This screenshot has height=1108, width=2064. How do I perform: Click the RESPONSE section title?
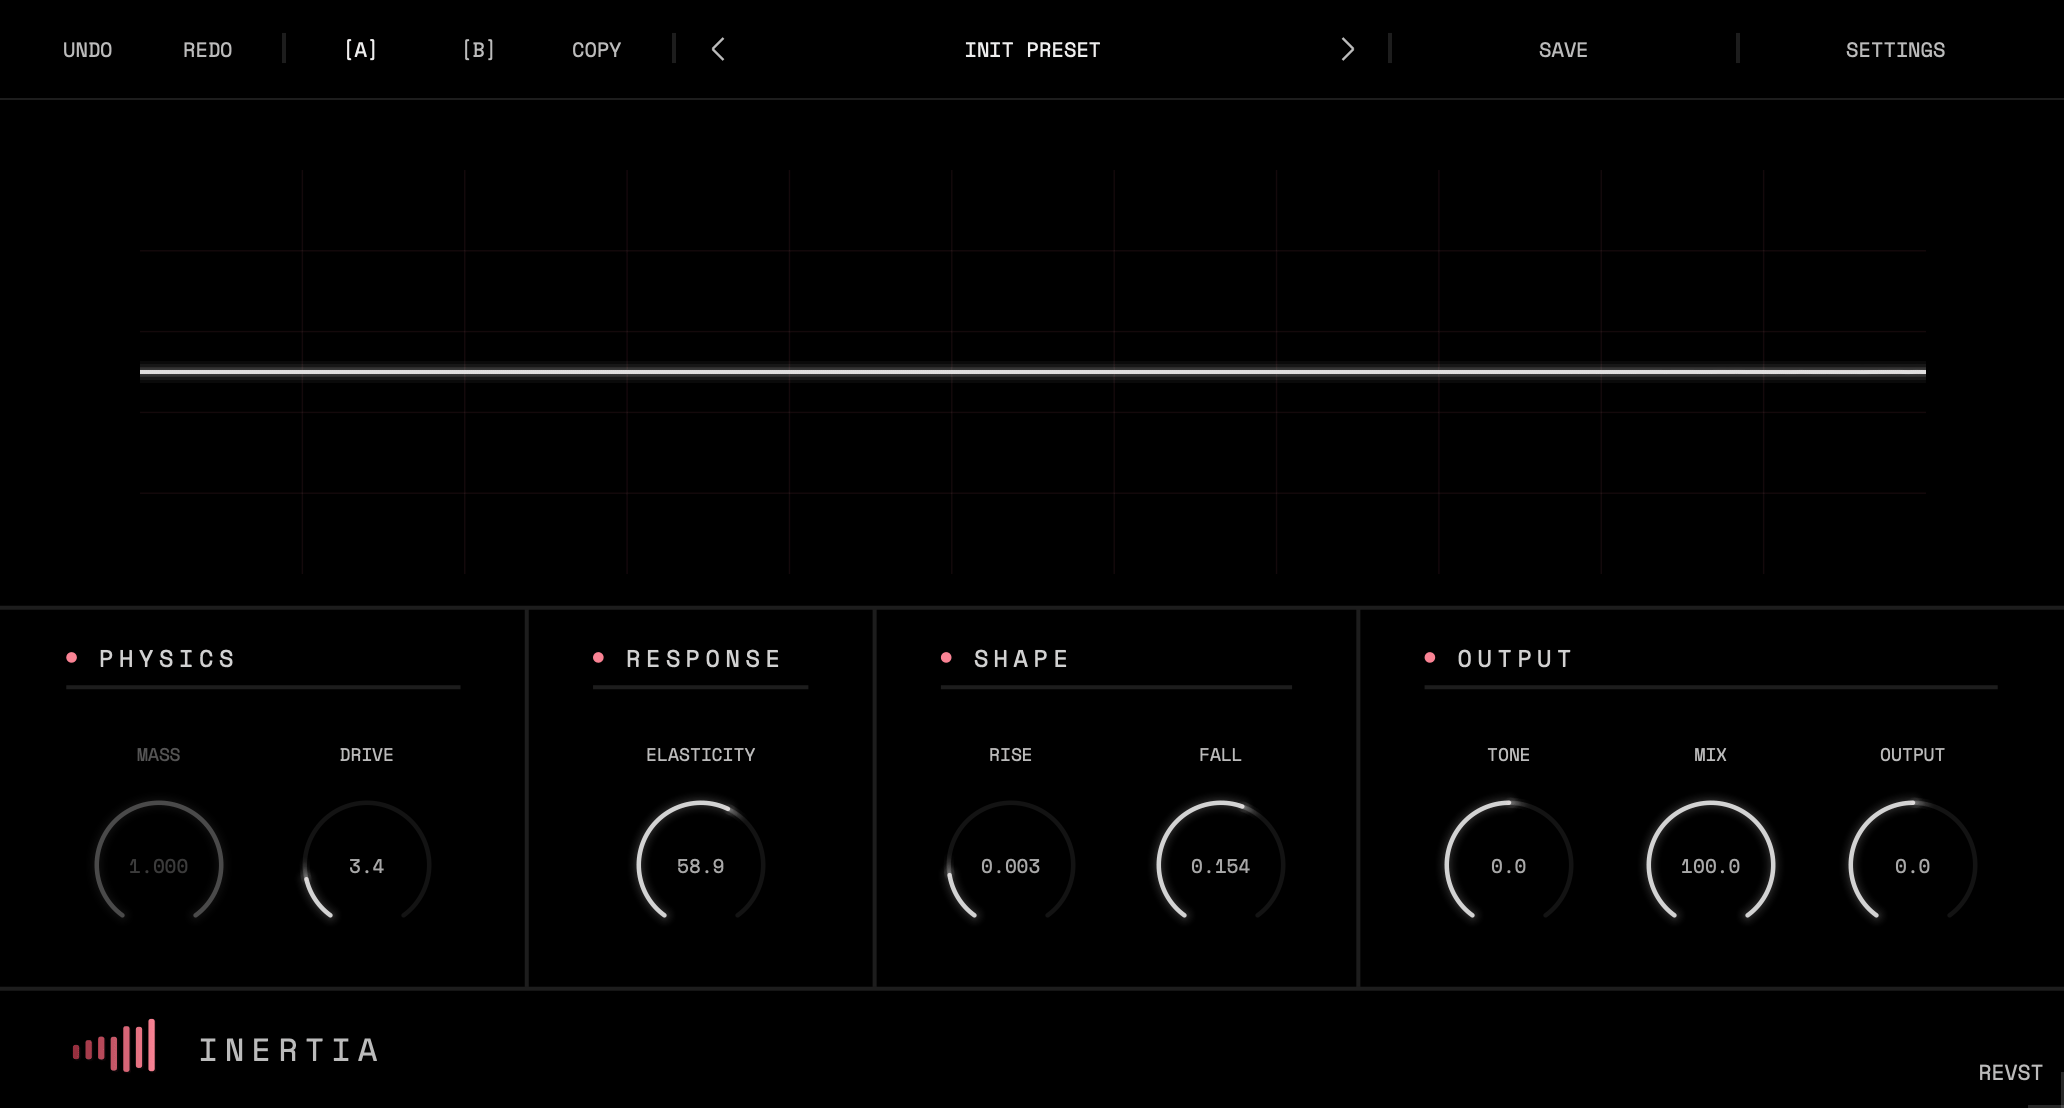704,659
